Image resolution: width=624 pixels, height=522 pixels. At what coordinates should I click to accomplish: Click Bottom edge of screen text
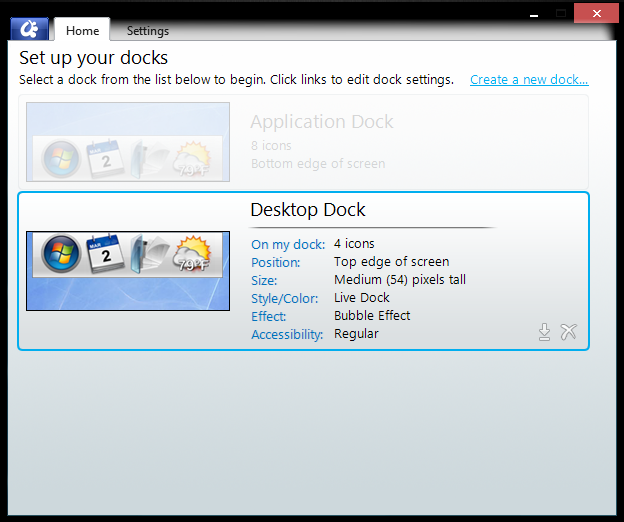click(318, 164)
